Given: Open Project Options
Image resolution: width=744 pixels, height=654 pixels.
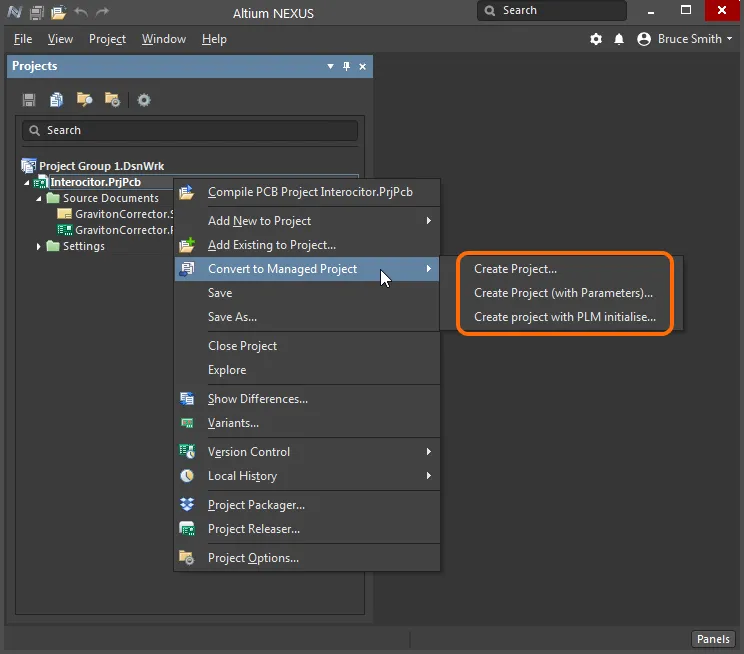Looking at the screenshot, I should click(307, 558).
